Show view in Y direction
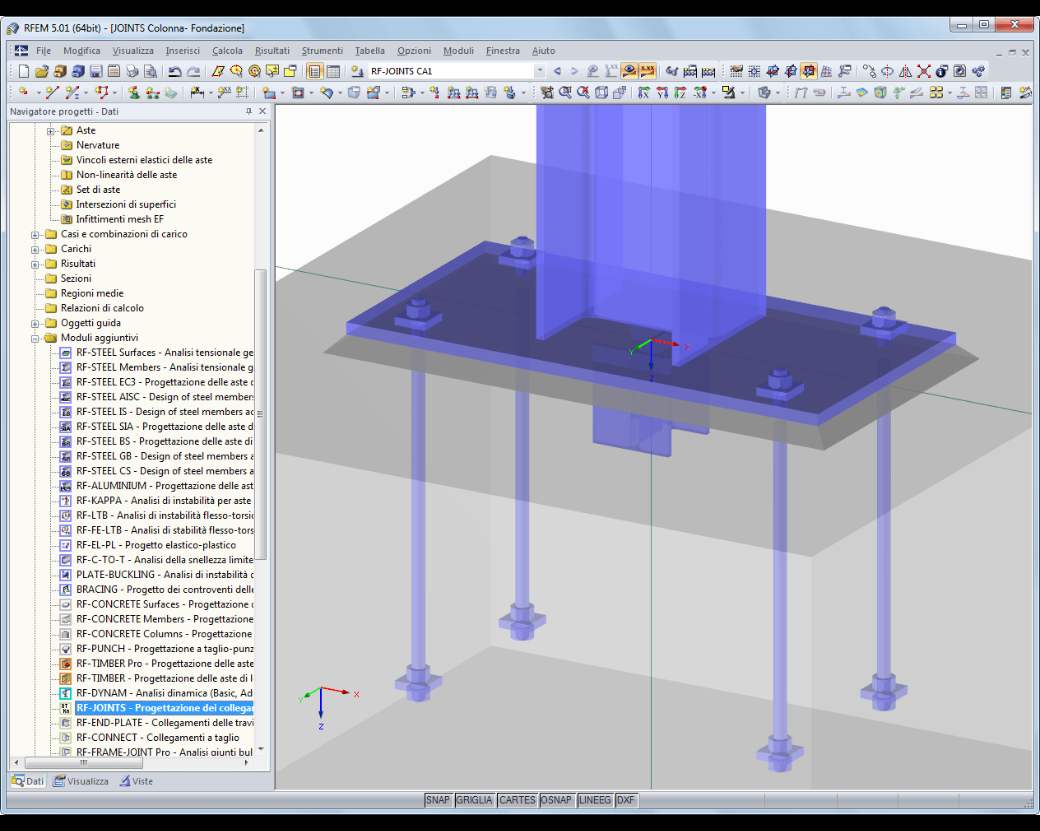Screen dimensions: 1040x831 tap(662, 92)
